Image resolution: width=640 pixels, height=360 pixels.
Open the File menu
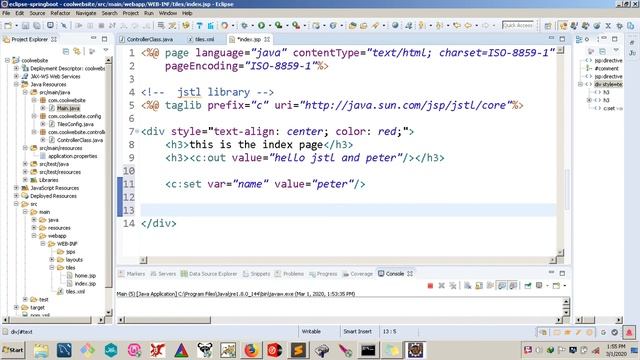[6, 13]
